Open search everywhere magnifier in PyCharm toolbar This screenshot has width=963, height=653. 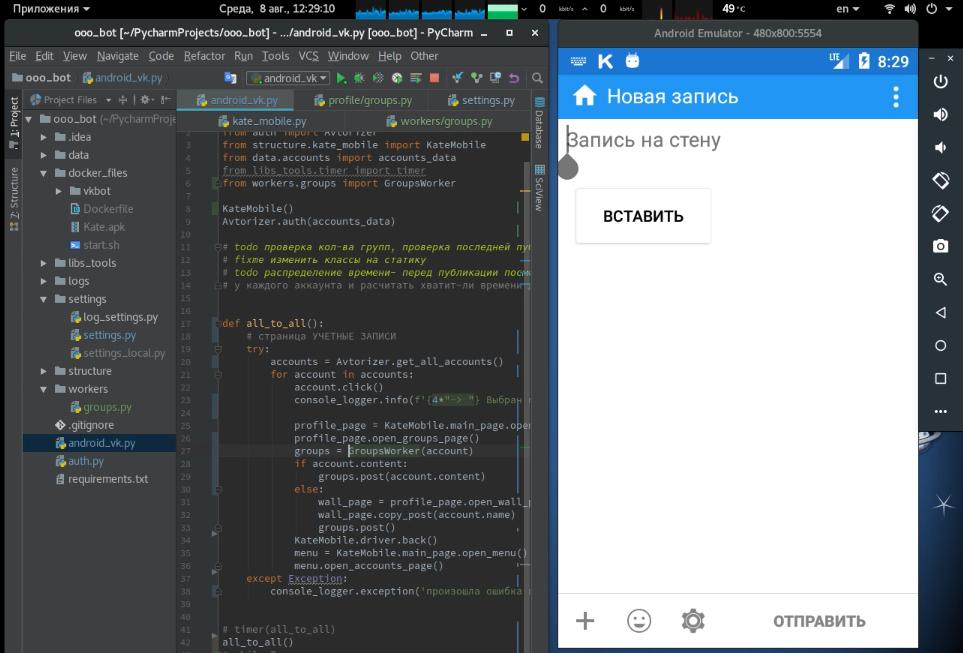537,78
